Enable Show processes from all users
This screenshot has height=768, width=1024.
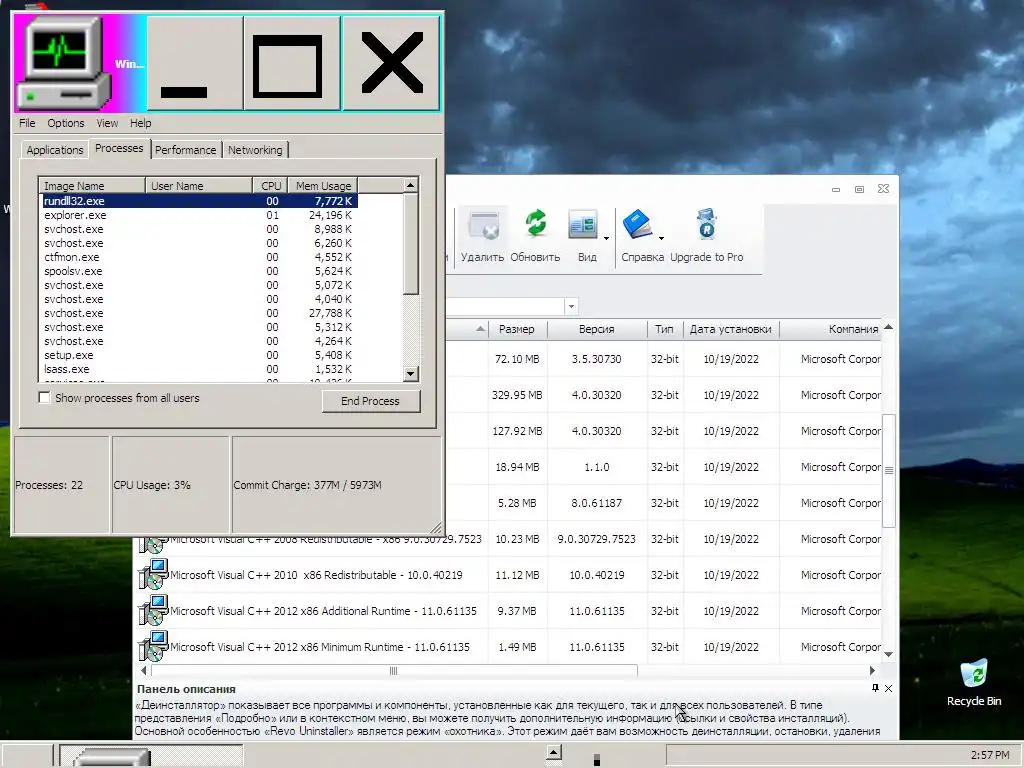(x=44, y=398)
